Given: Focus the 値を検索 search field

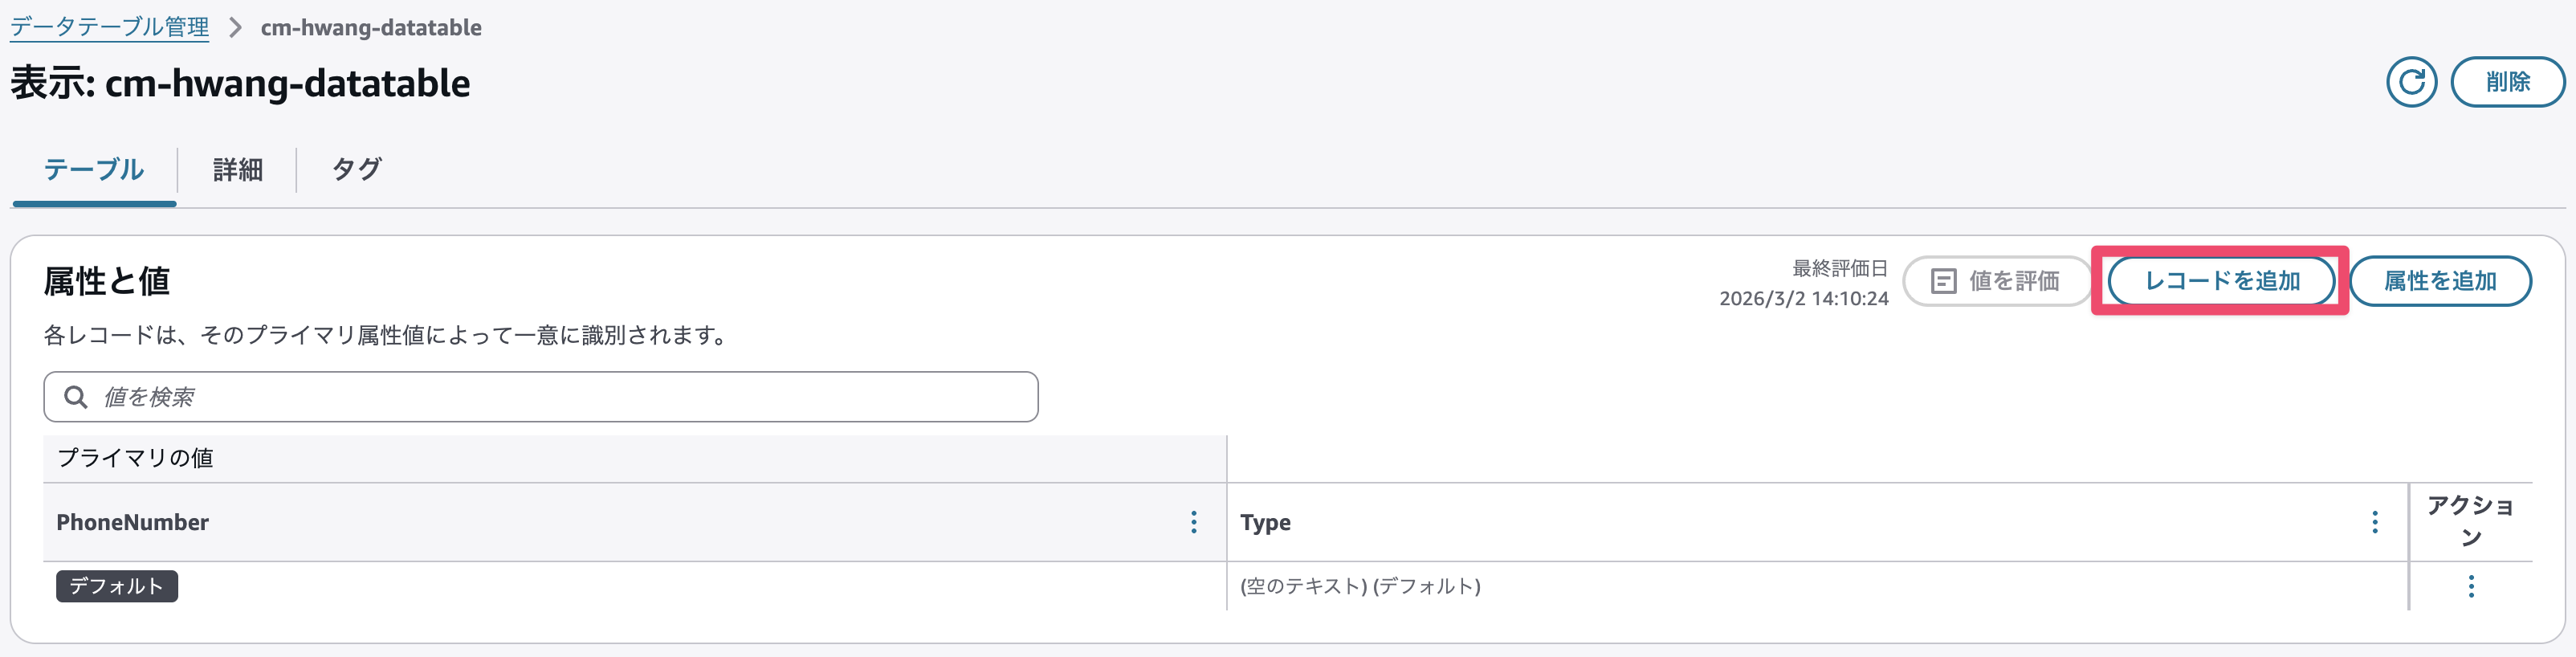Looking at the screenshot, I should click(560, 397).
